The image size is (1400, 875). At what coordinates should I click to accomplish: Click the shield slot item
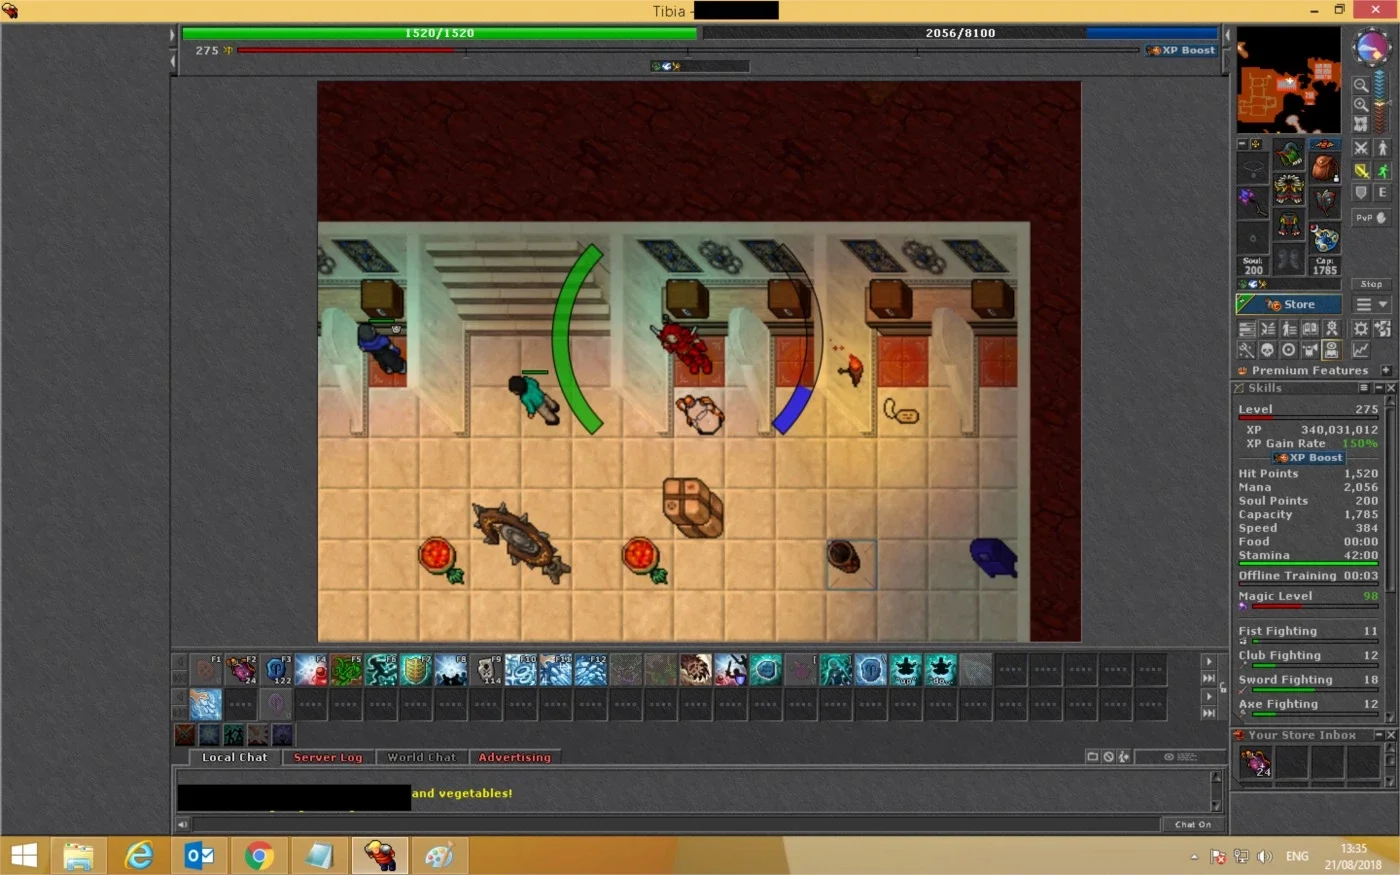pos(1325,202)
